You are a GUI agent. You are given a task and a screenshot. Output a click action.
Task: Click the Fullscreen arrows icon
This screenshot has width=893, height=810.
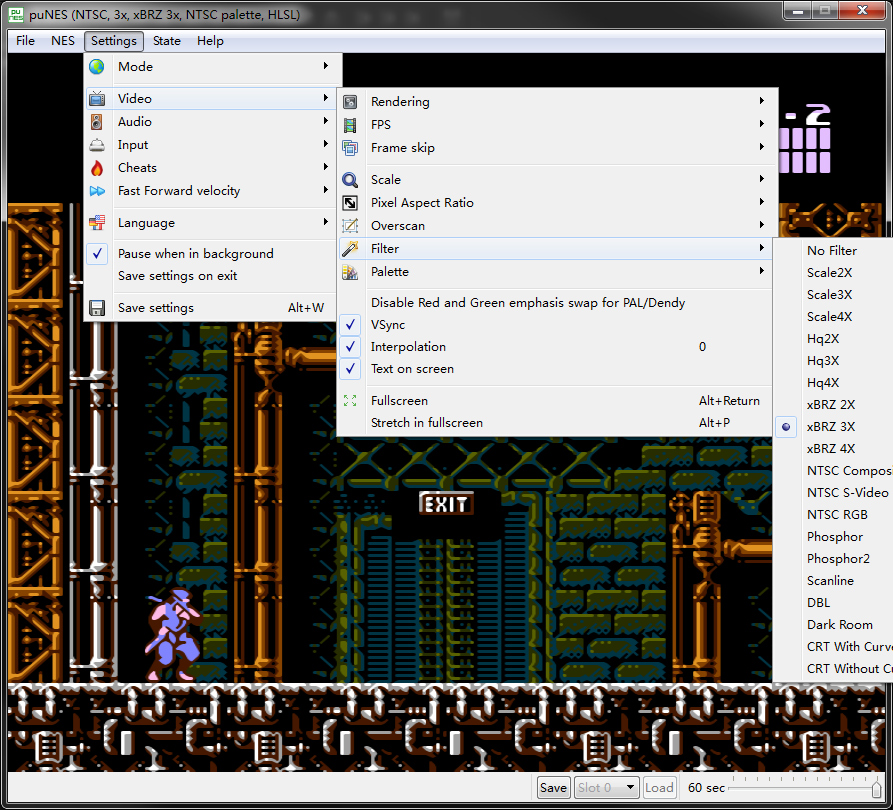350,401
